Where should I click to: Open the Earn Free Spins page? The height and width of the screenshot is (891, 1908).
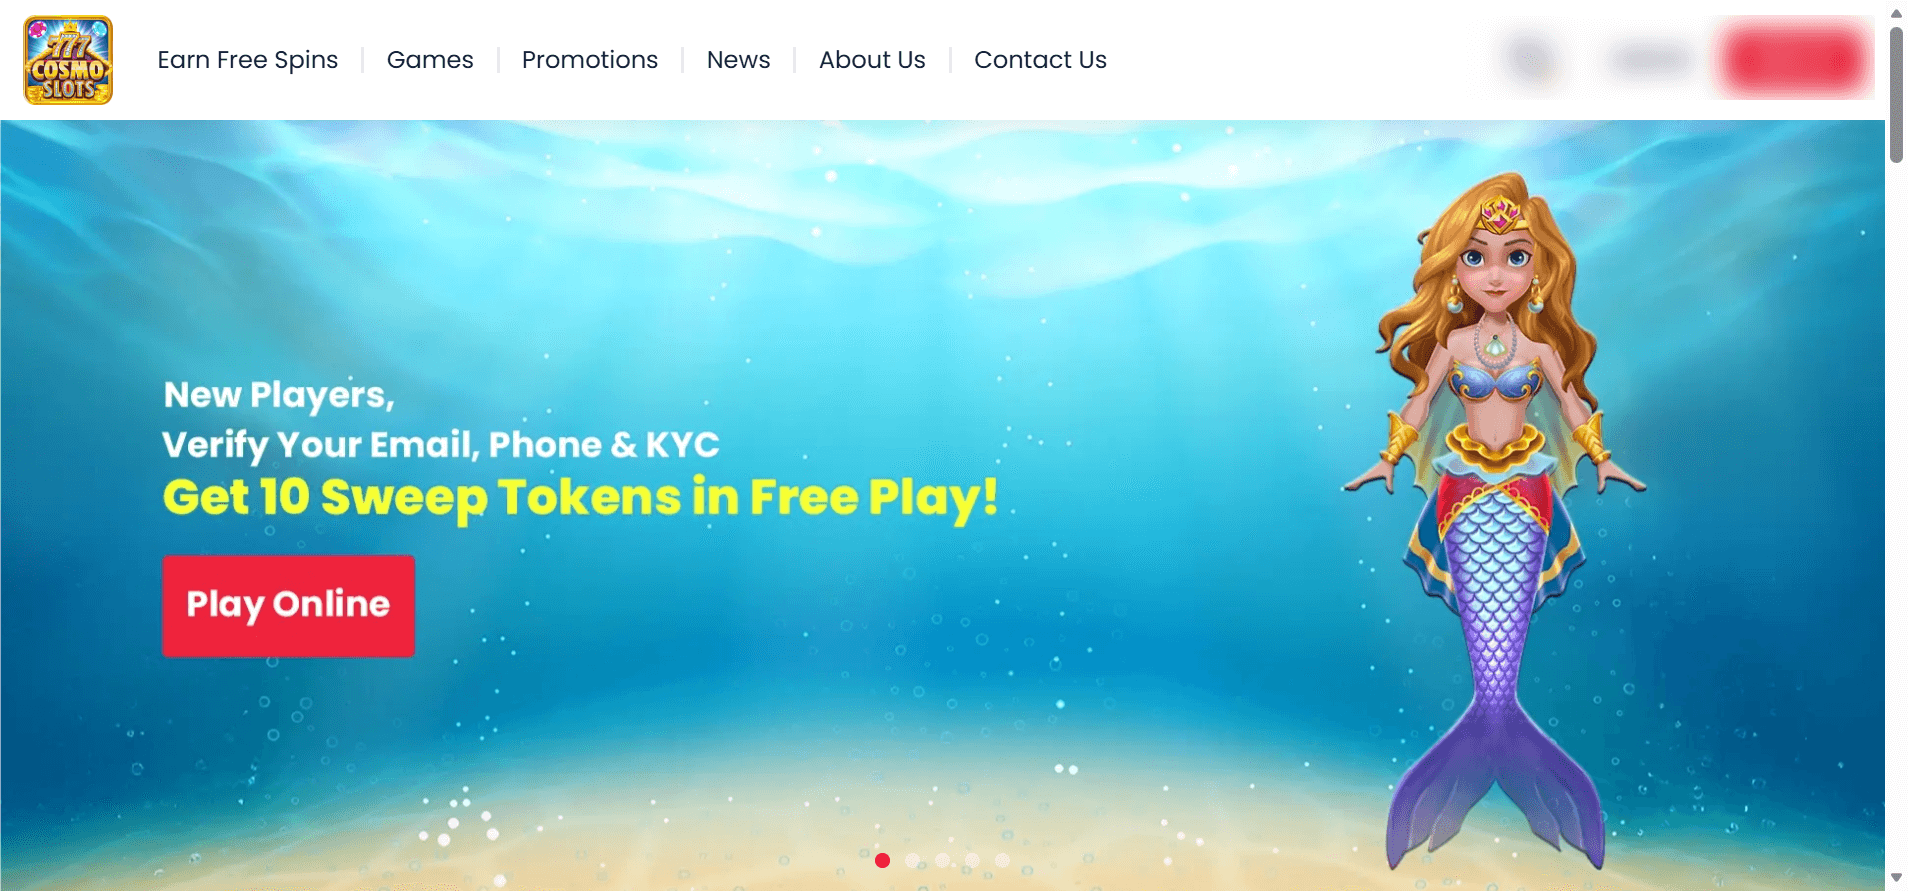(x=248, y=60)
